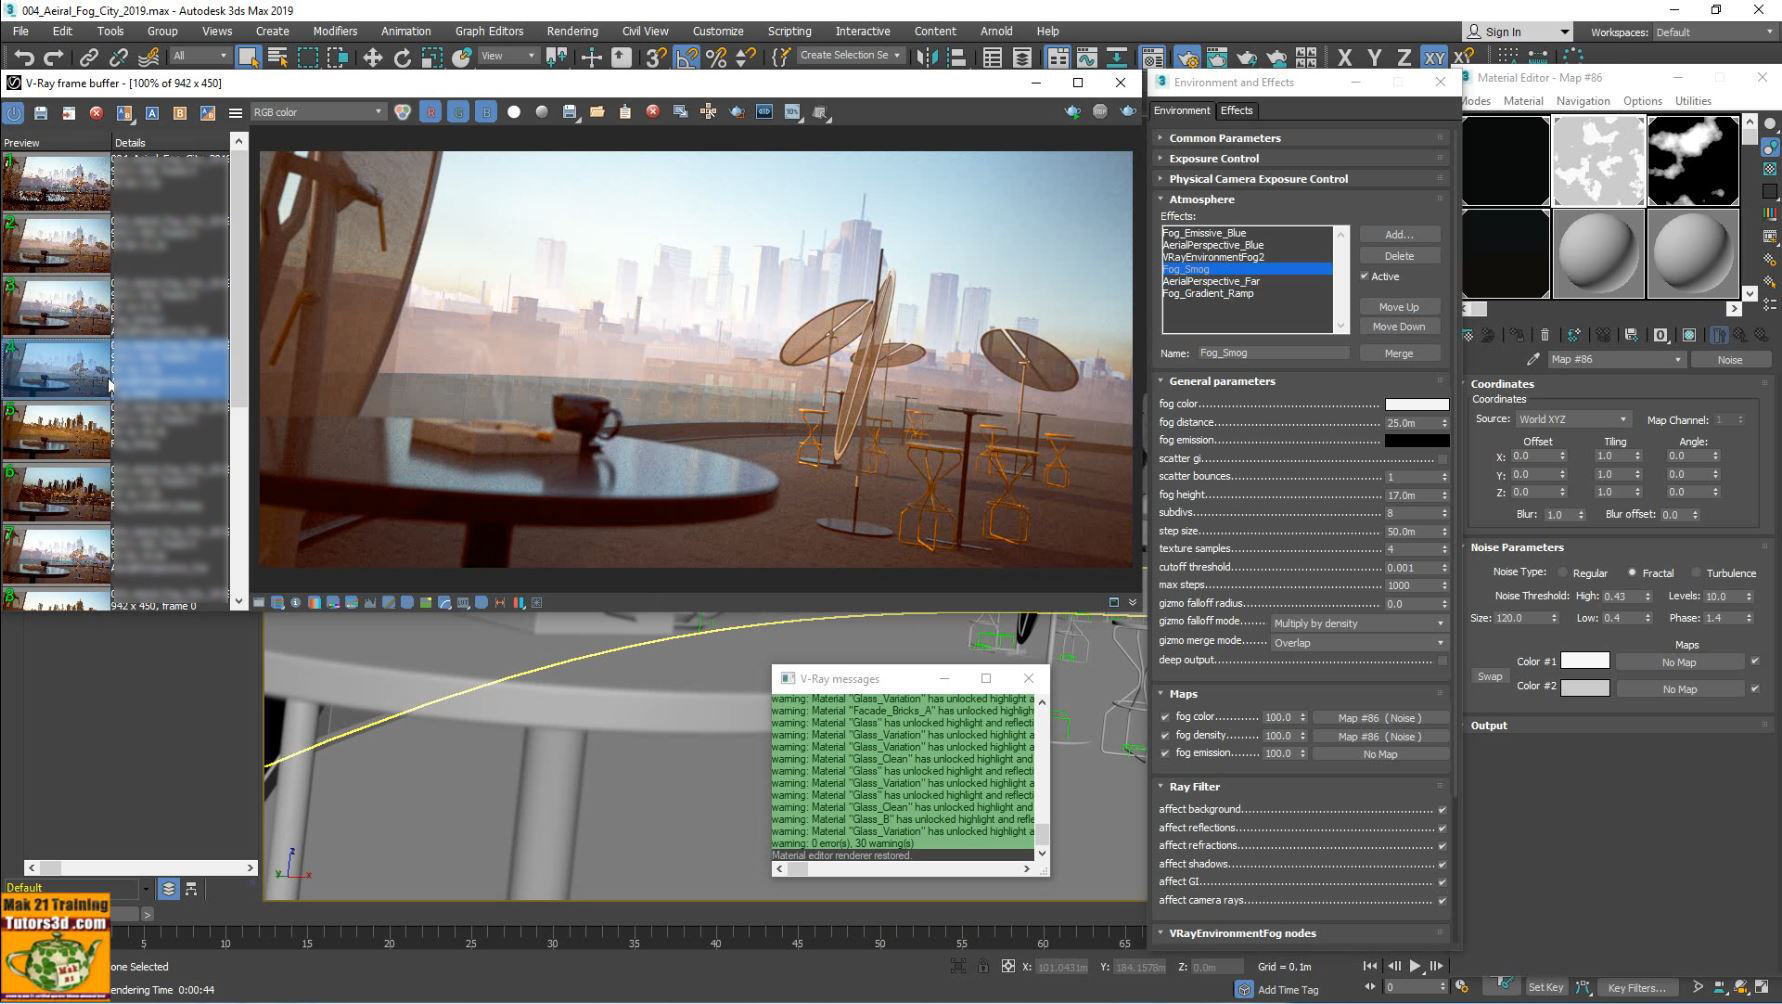The width and height of the screenshot is (1782, 1004).
Task: Click the pick material eyedropper icon
Action: click(x=1533, y=359)
